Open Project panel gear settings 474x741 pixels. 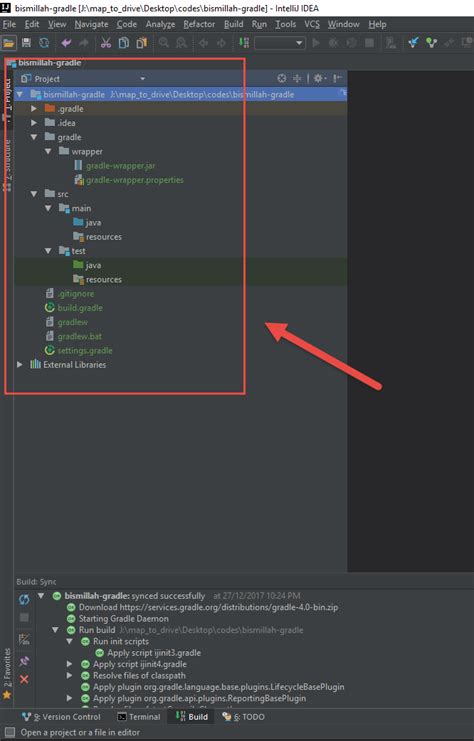pos(320,78)
